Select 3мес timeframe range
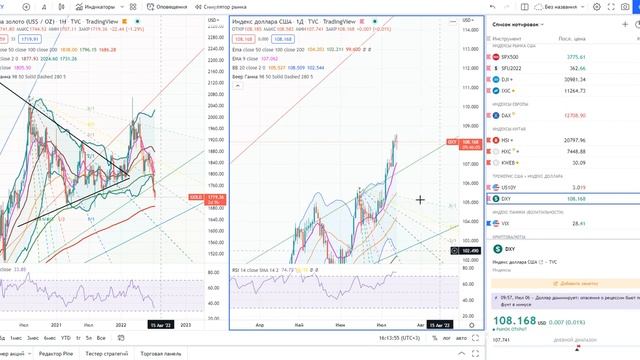Viewport: 640px width, 360px height. (33, 338)
